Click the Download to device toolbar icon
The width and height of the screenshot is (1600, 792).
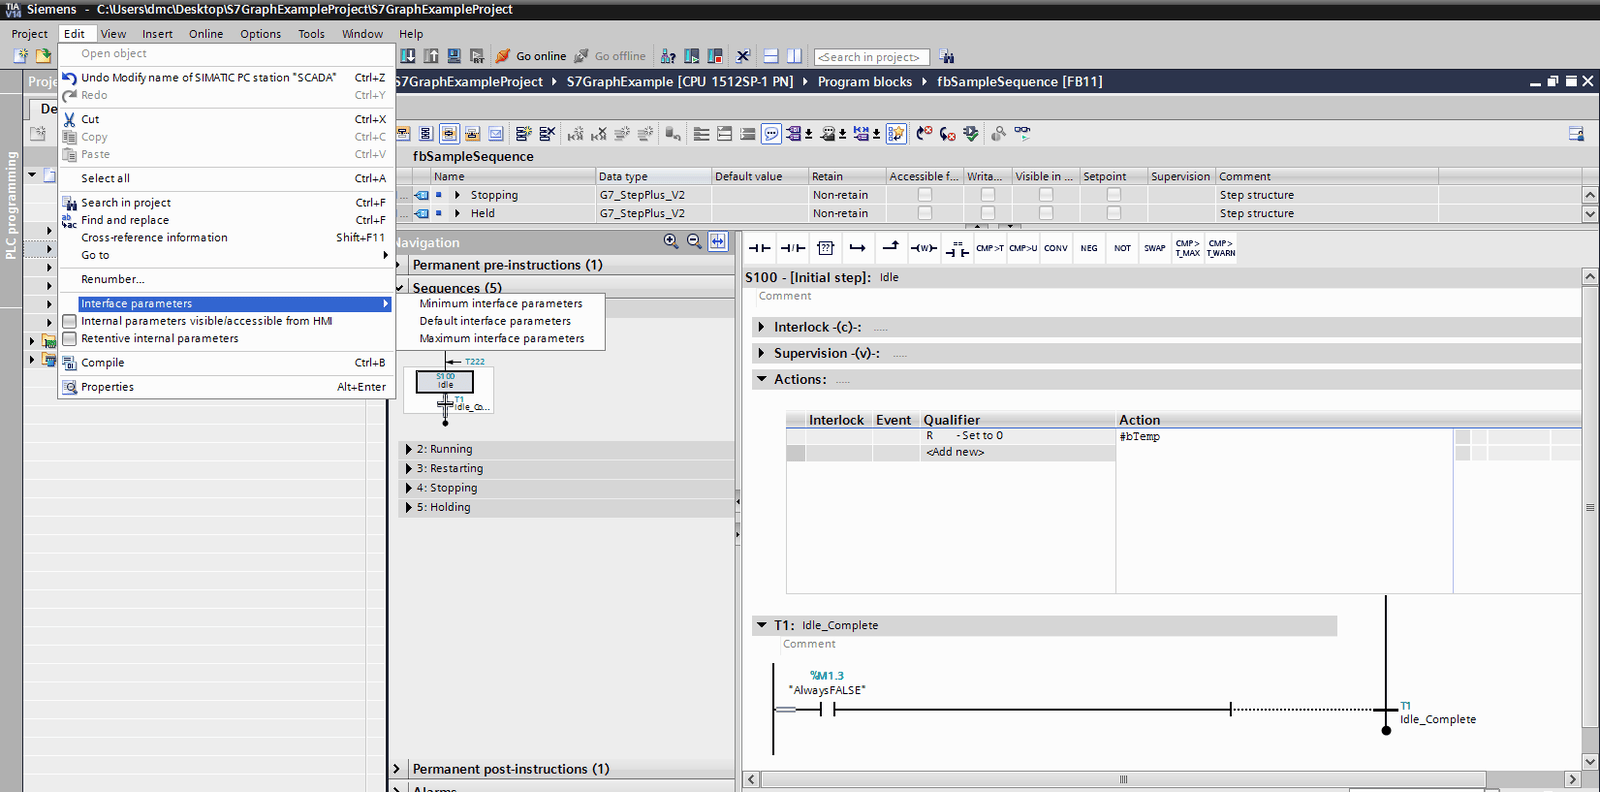point(408,56)
